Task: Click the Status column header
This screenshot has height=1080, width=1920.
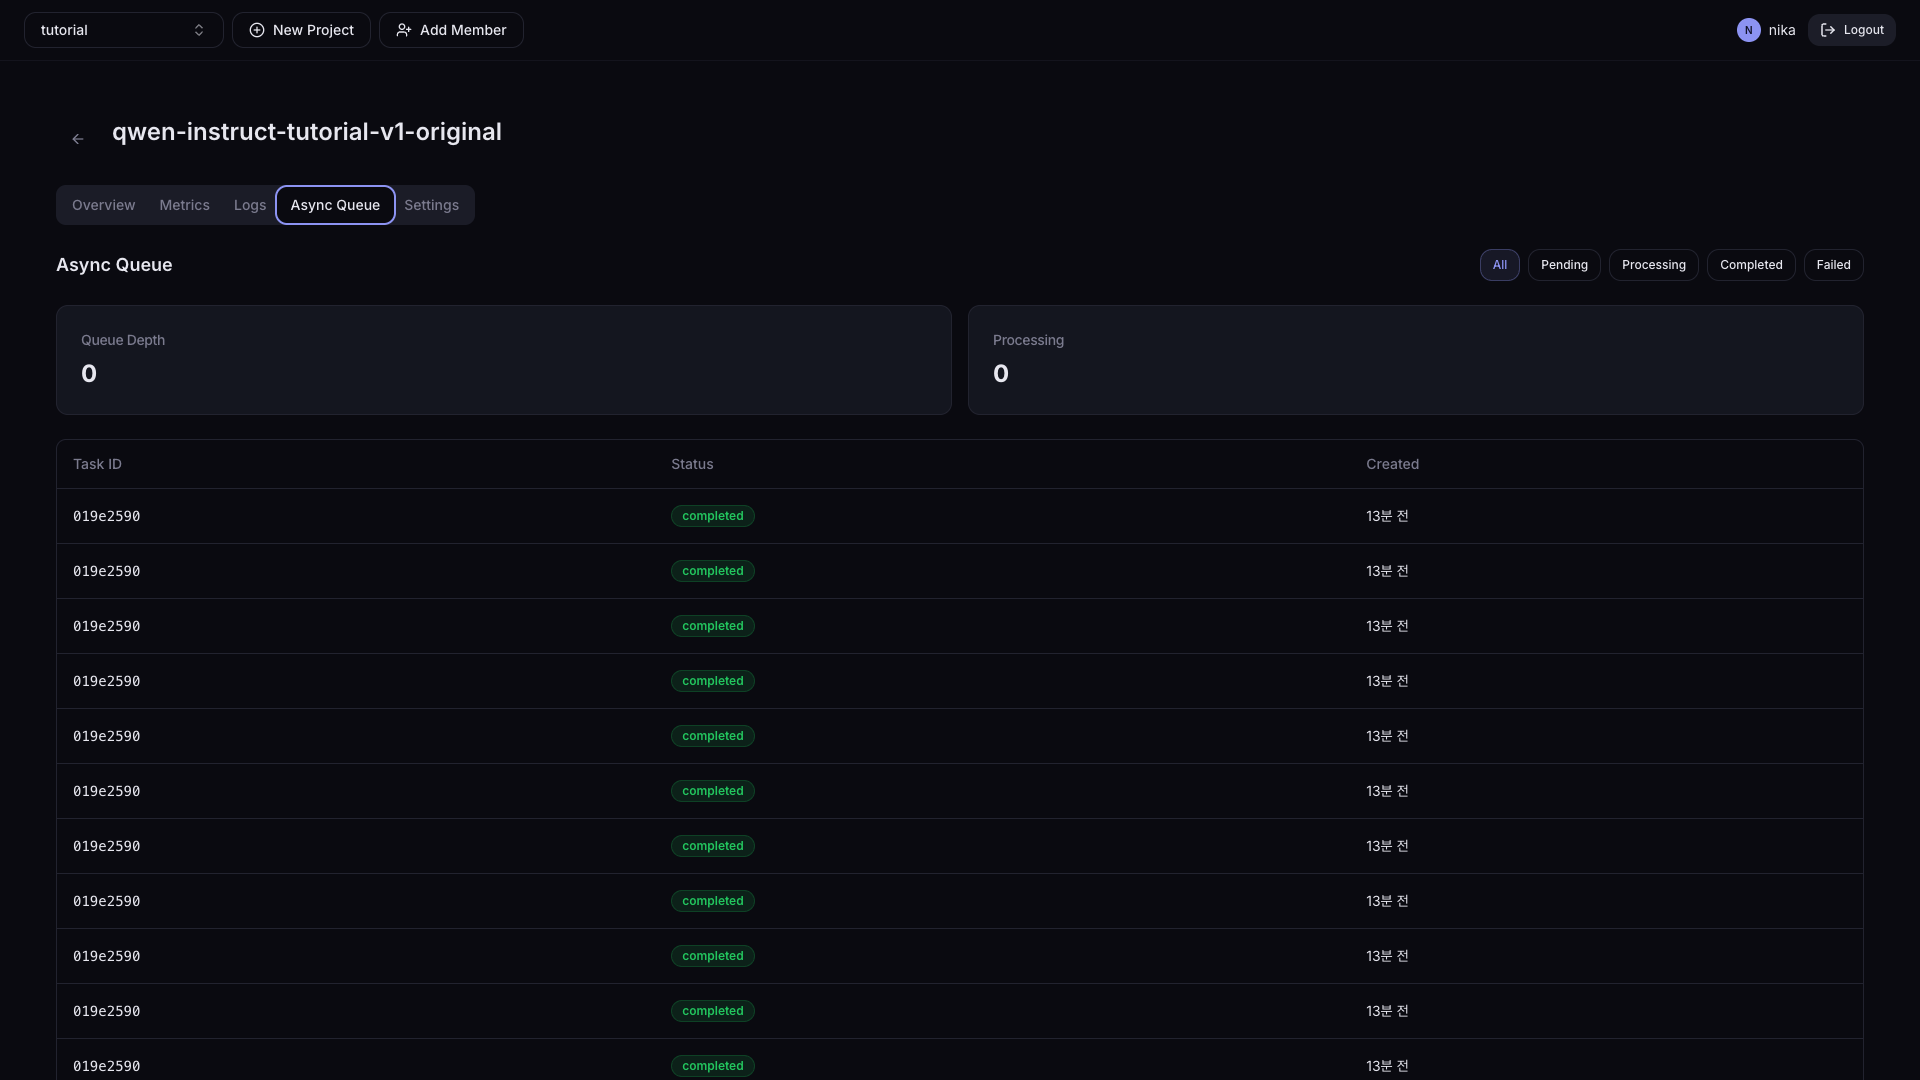Action: click(692, 464)
